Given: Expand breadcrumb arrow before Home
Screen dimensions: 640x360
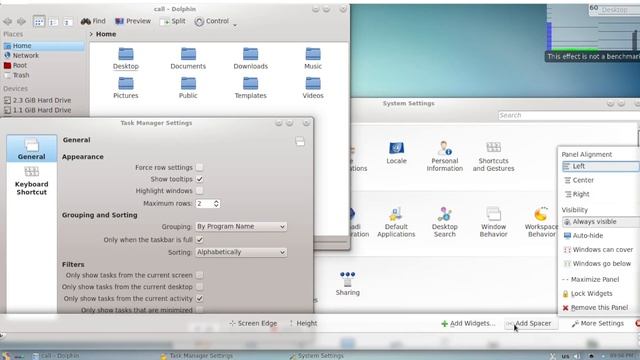Looking at the screenshot, I should [x=91, y=34].
